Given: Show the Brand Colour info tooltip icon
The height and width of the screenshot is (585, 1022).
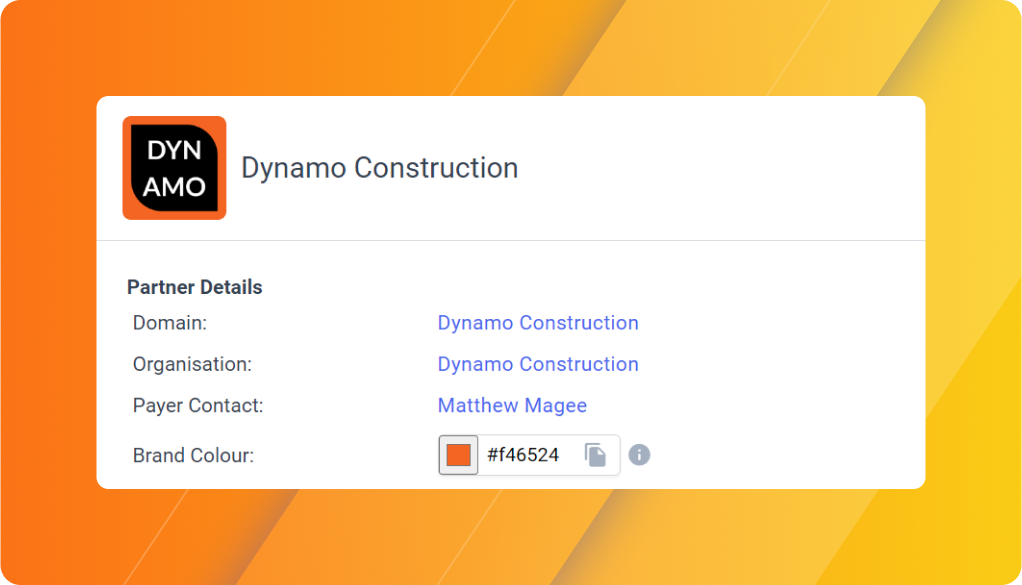Looking at the screenshot, I should (x=639, y=455).
